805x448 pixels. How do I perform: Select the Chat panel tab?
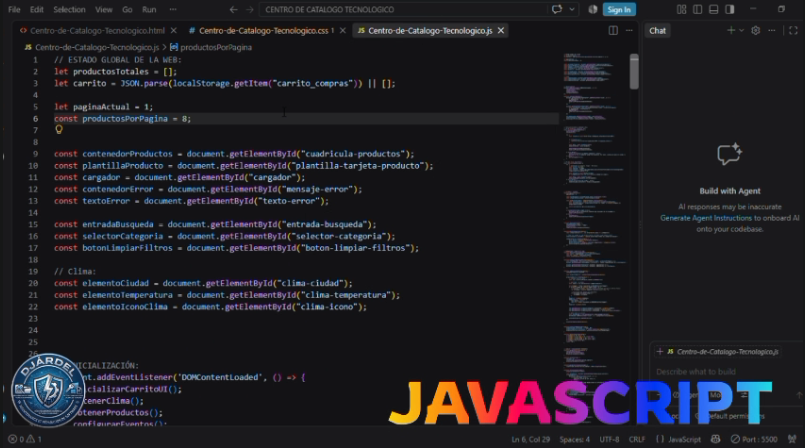tap(657, 31)
